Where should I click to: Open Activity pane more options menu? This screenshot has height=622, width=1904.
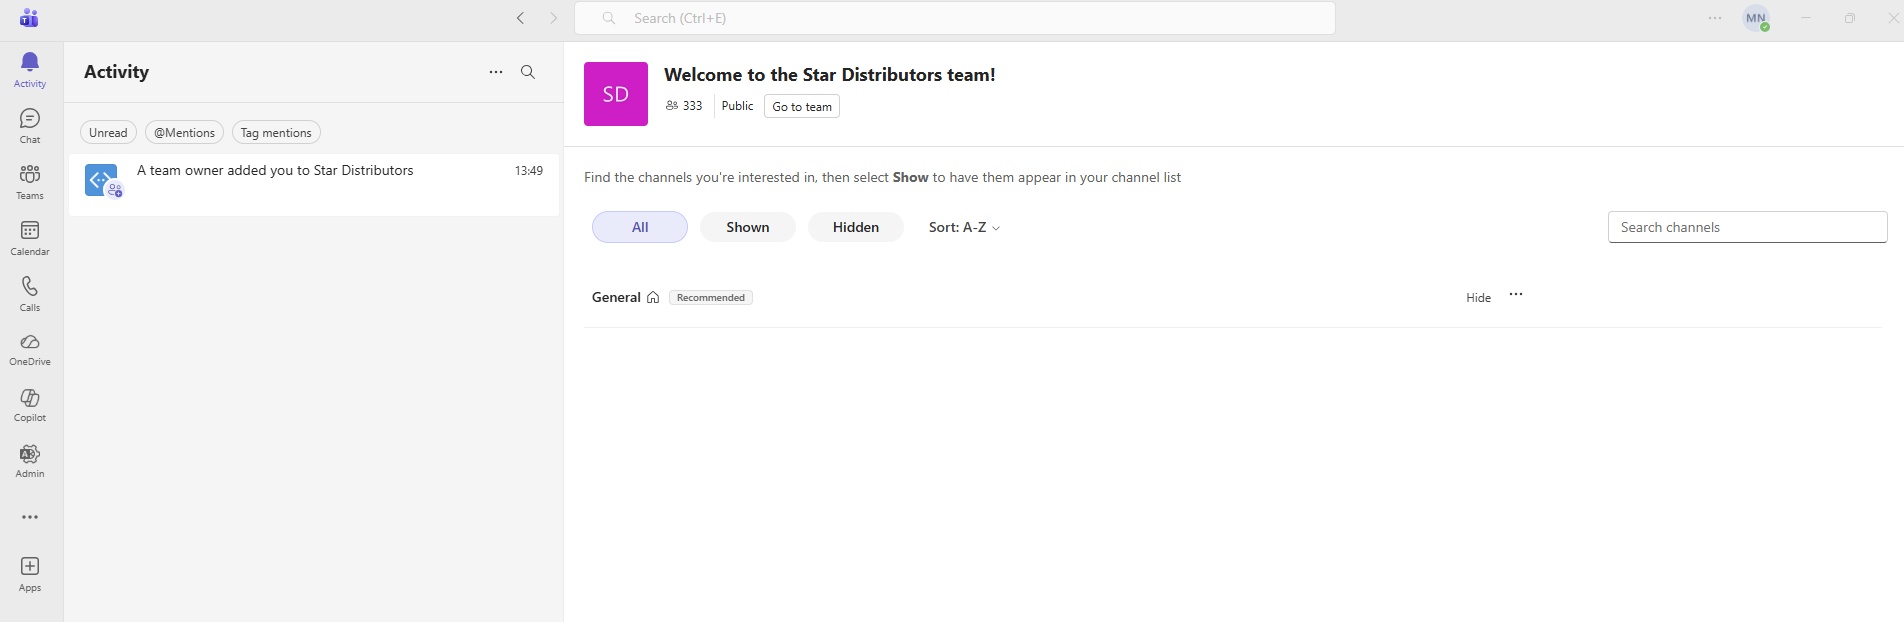(x=496, y=72)
